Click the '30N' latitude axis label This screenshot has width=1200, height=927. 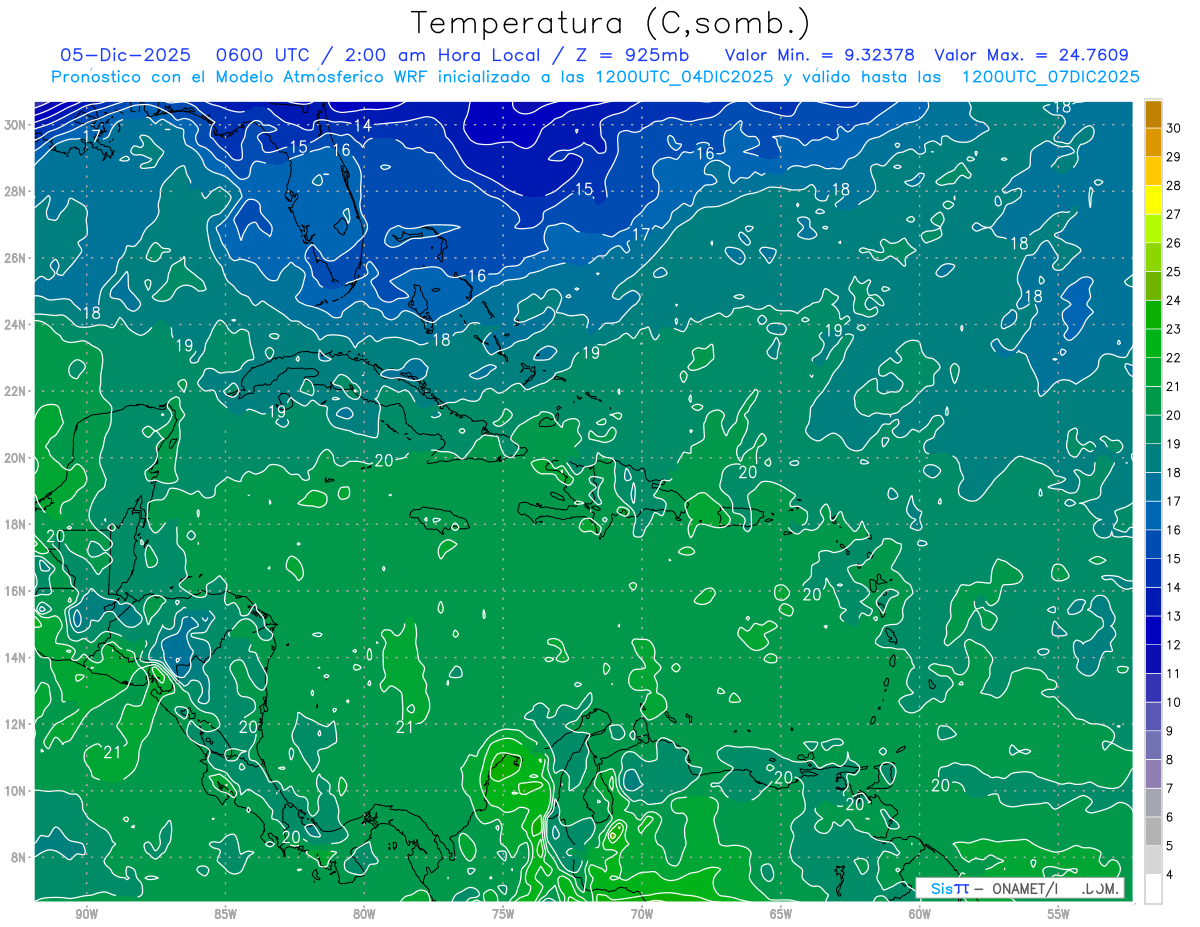(x=17, y=124)
